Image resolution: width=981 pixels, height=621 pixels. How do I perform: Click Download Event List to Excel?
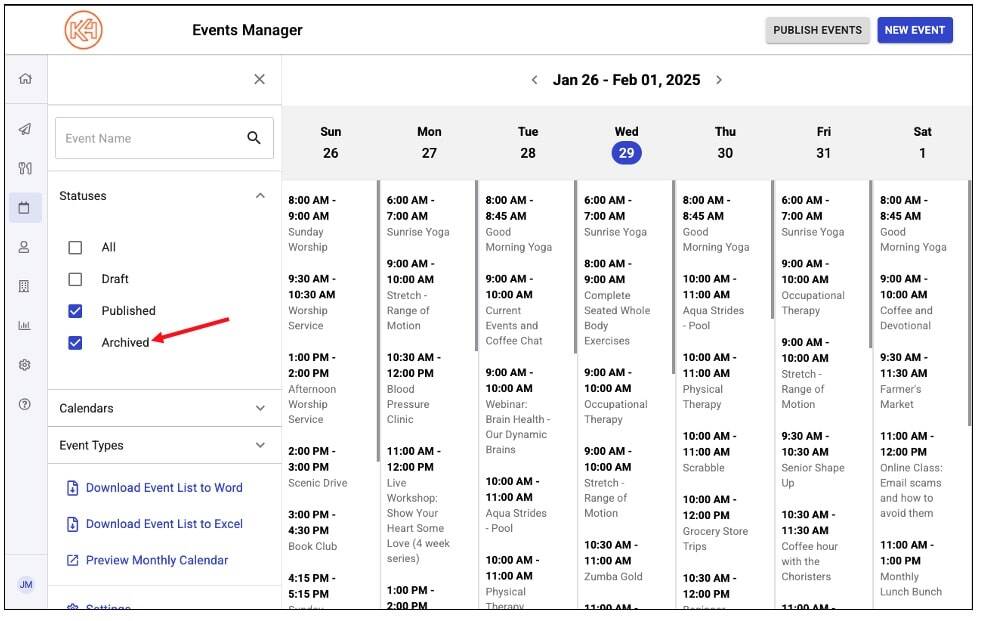[x=164, y=524]
